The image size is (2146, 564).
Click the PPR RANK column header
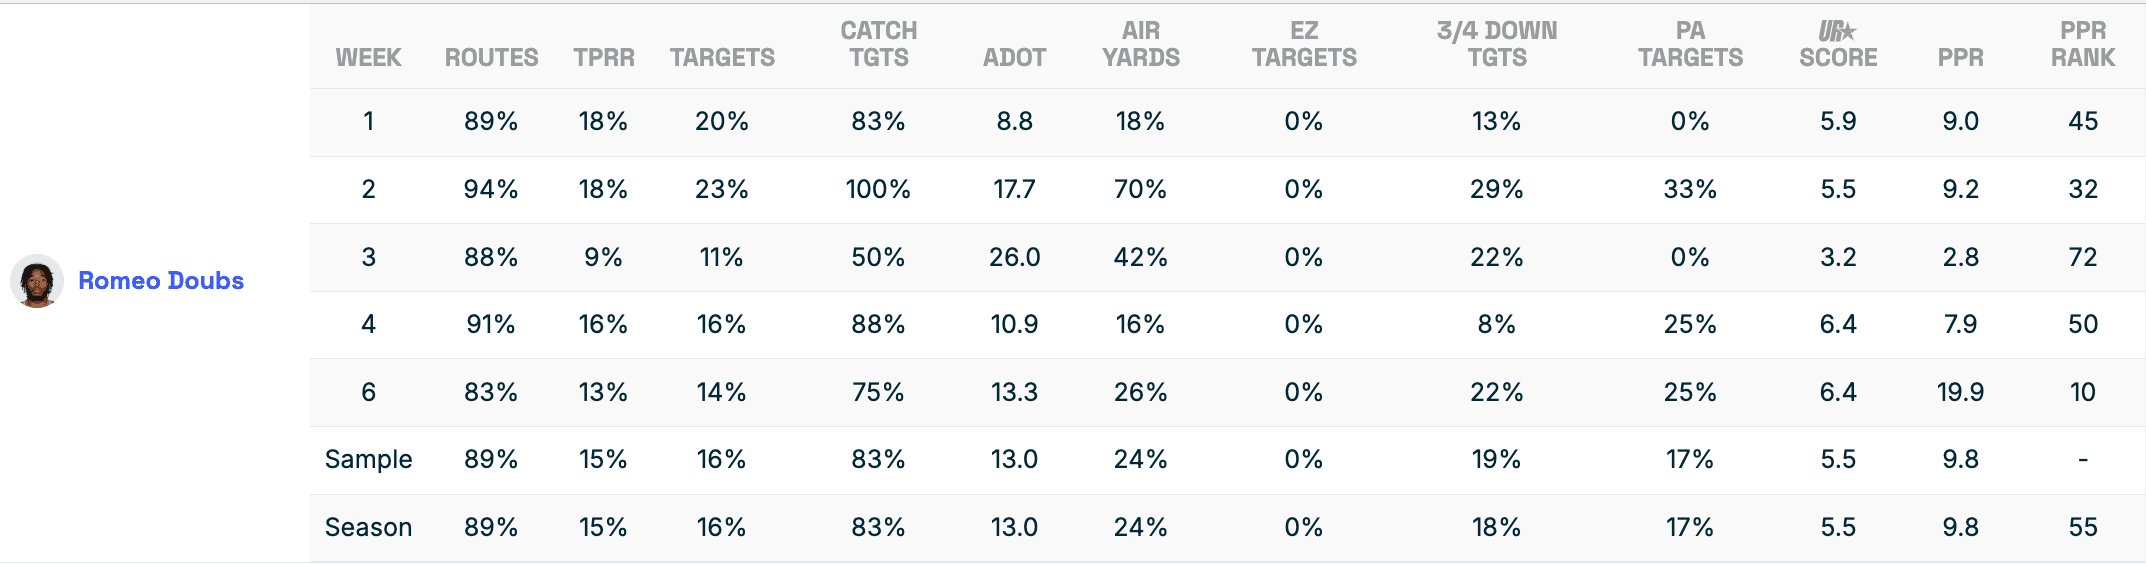tap(2083, 45)
